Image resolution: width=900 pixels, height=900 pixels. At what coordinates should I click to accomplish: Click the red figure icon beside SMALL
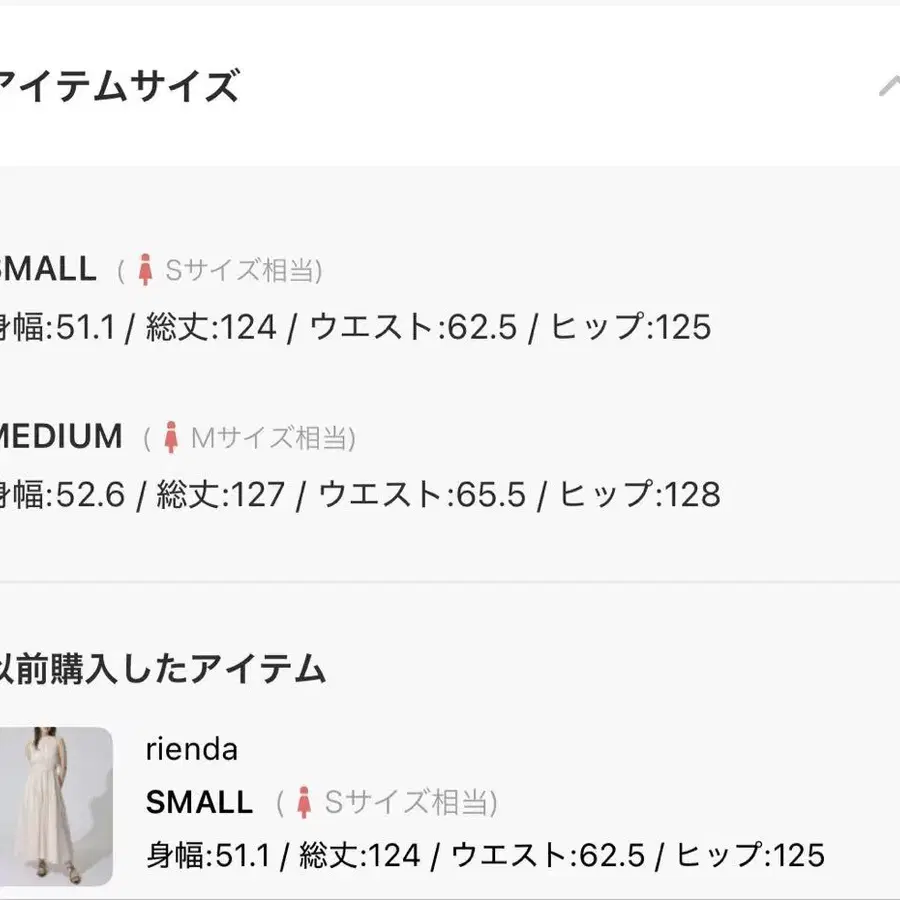coord(146,270)
